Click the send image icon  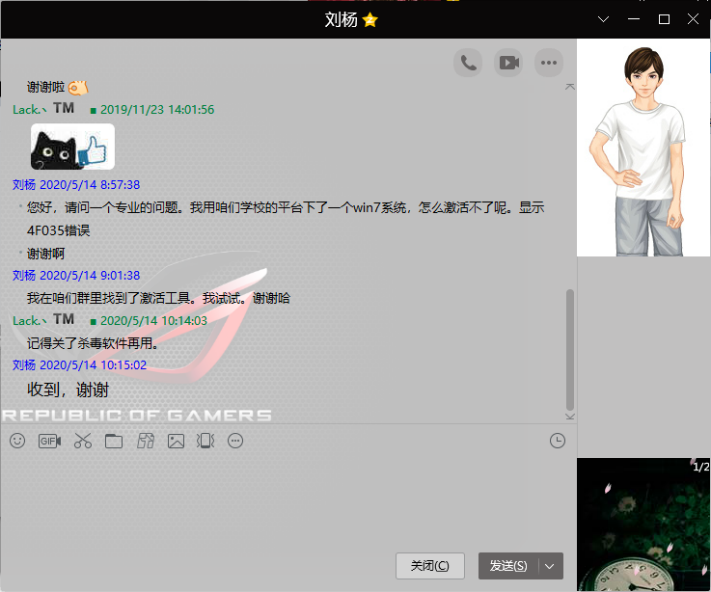pyautogui.click(x=176, y=441)
